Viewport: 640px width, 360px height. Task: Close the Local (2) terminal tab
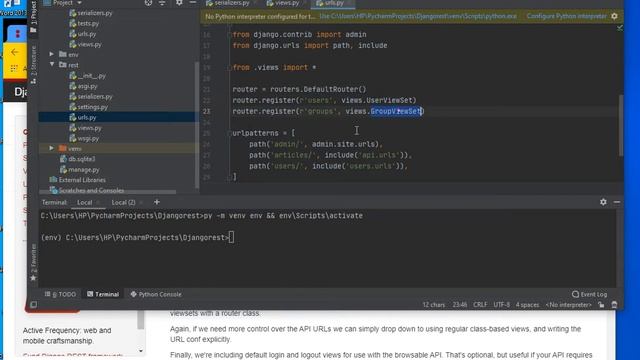point(141,202)
